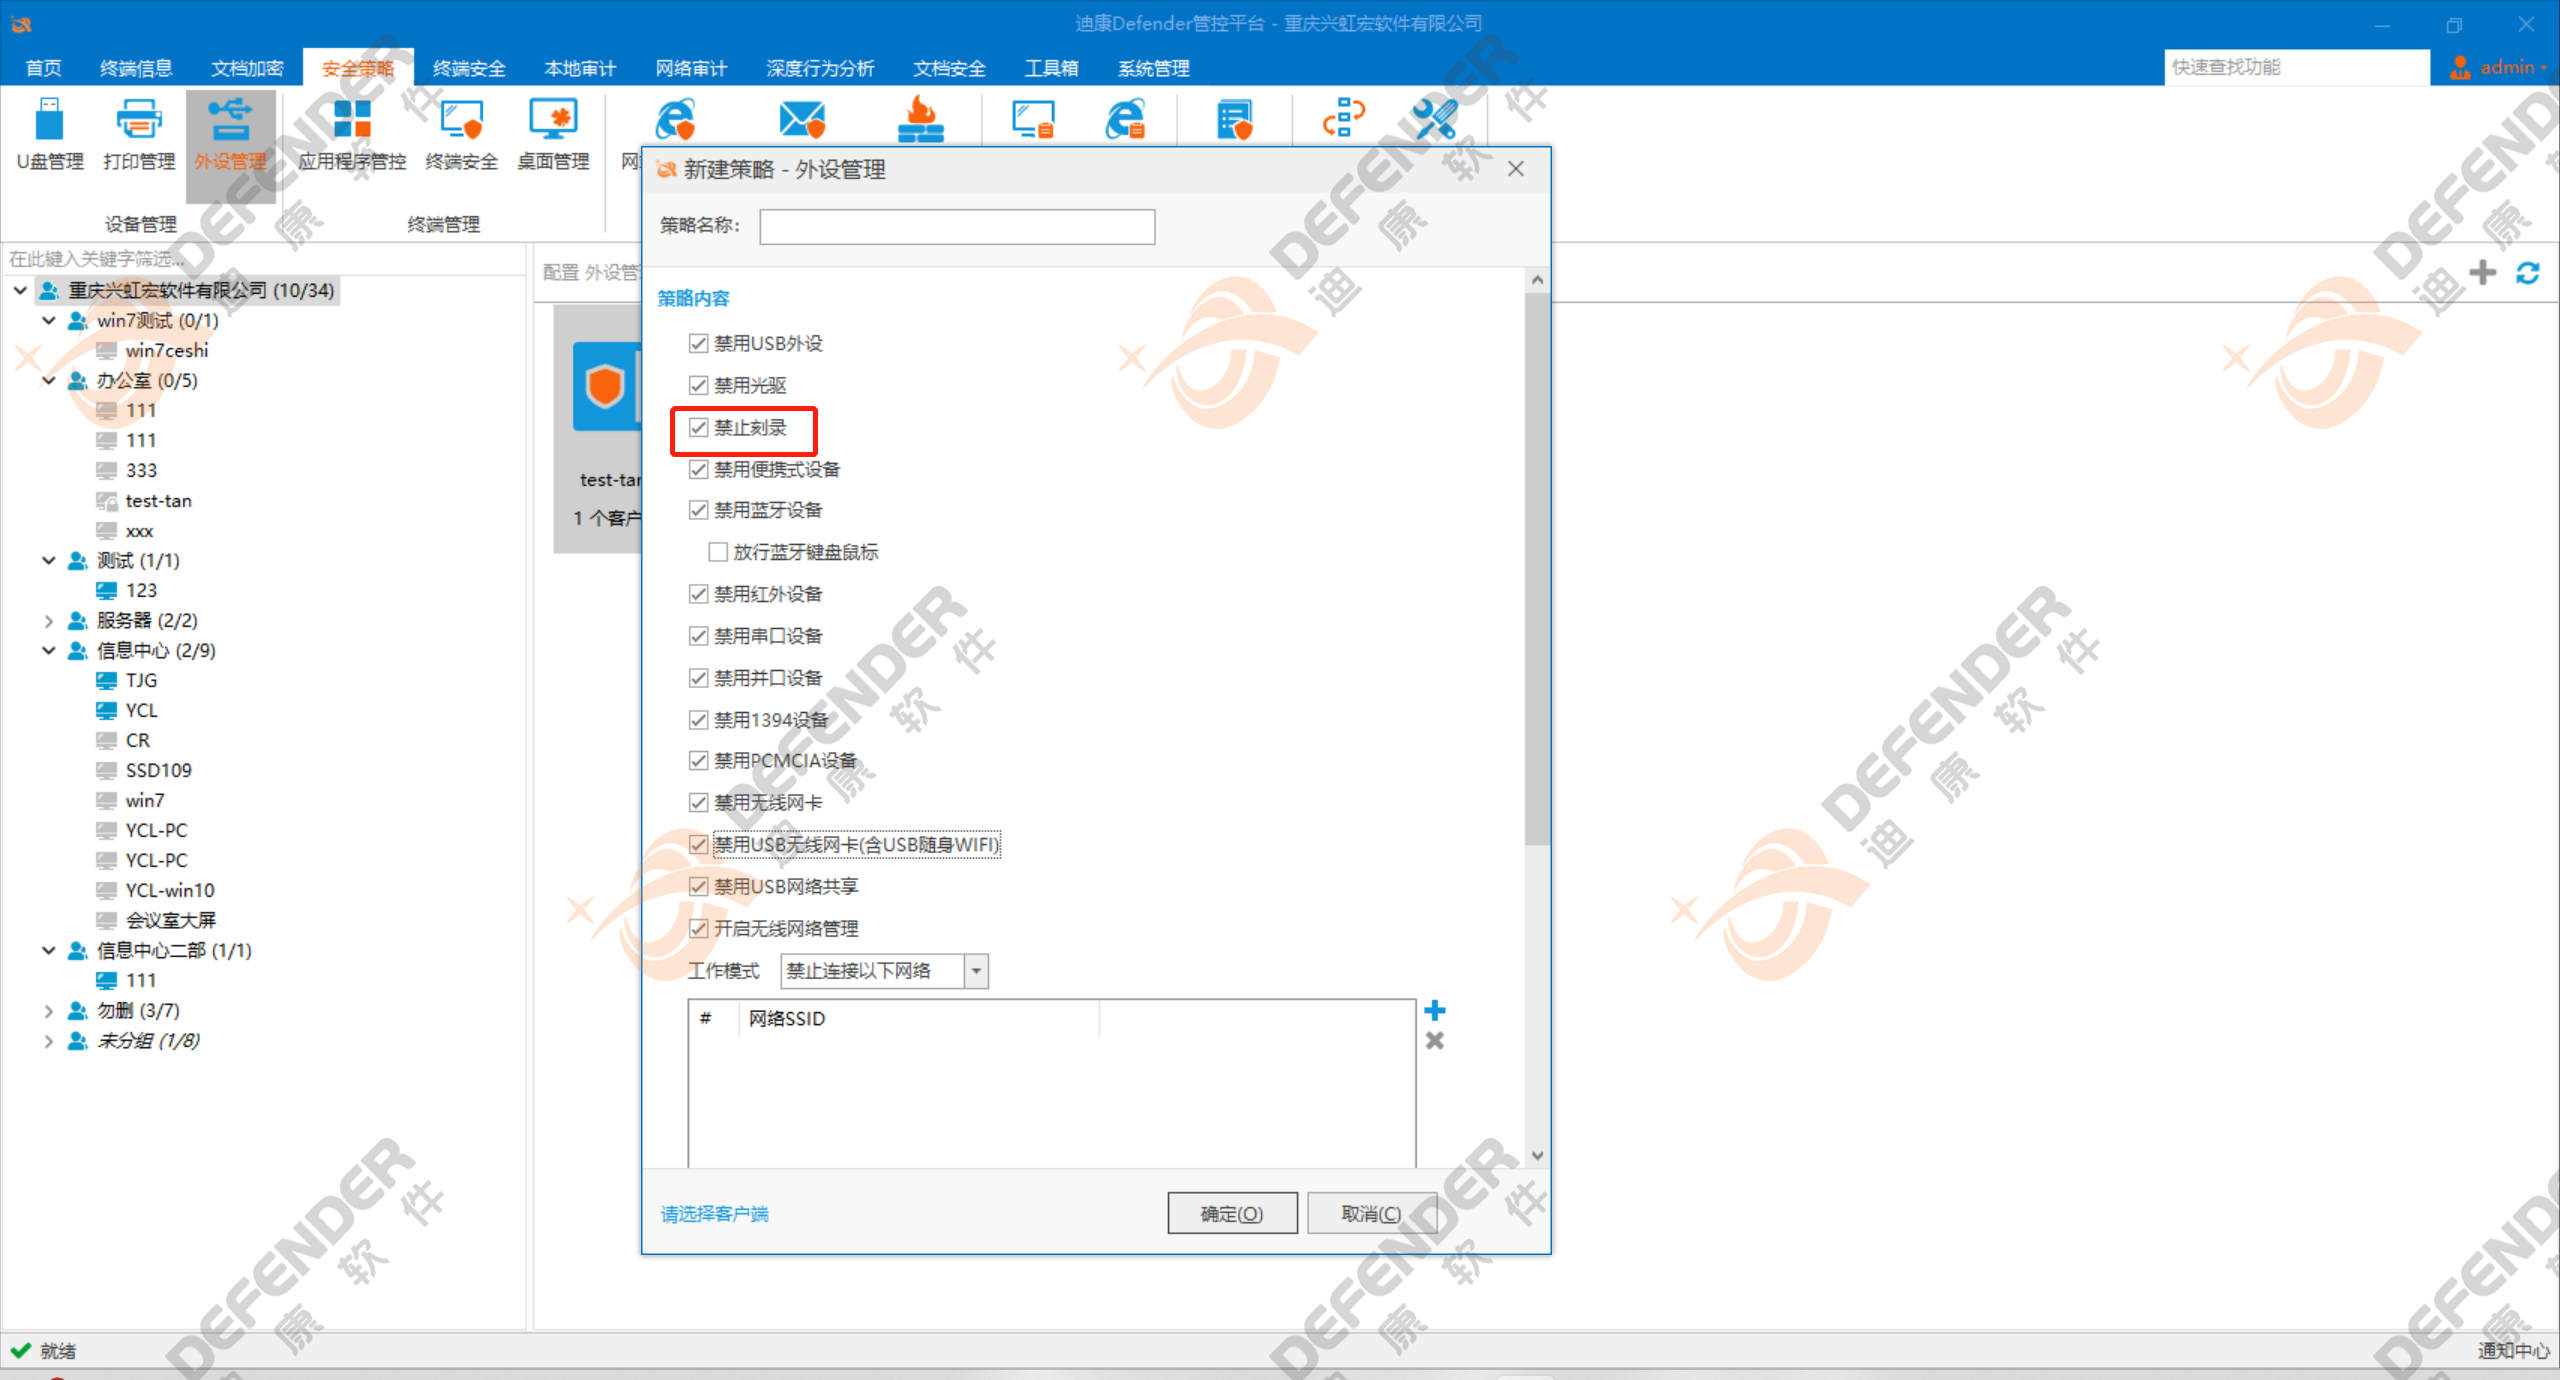Screen dimensions: 2560x1380
Task: Collapse 重庆兴虹宏软件有限公司 root node
Action: [x=20, y=290]
